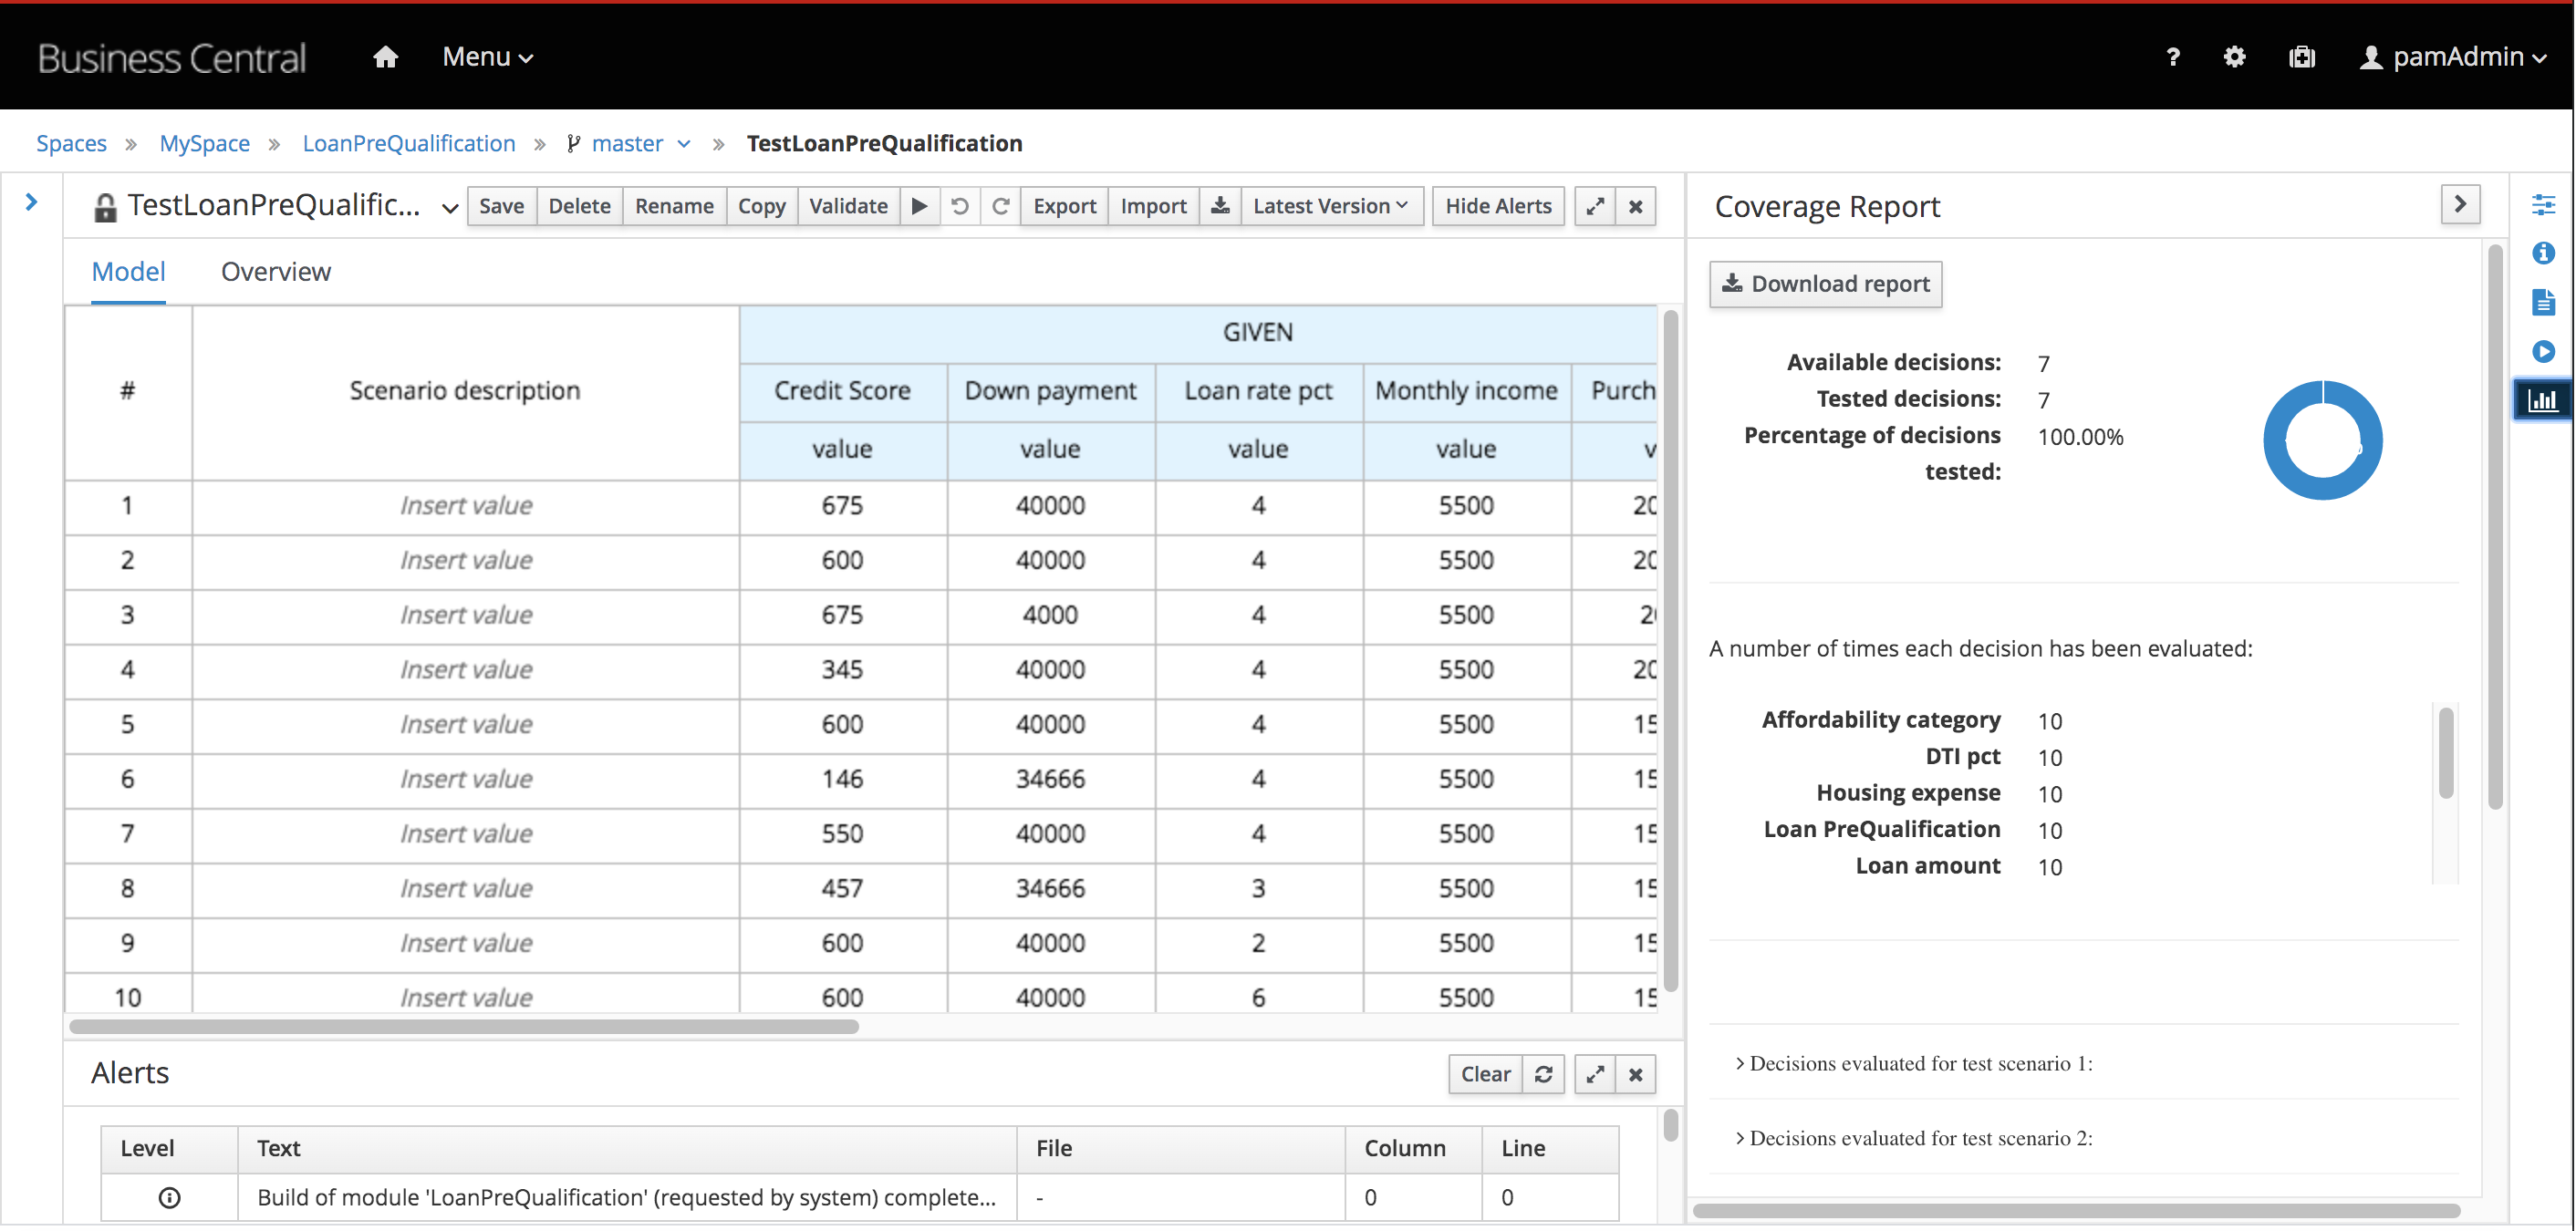Run the test scenario with play button
The width and height of the screenshot is (2576, 1231).
(x=919, y=206)
